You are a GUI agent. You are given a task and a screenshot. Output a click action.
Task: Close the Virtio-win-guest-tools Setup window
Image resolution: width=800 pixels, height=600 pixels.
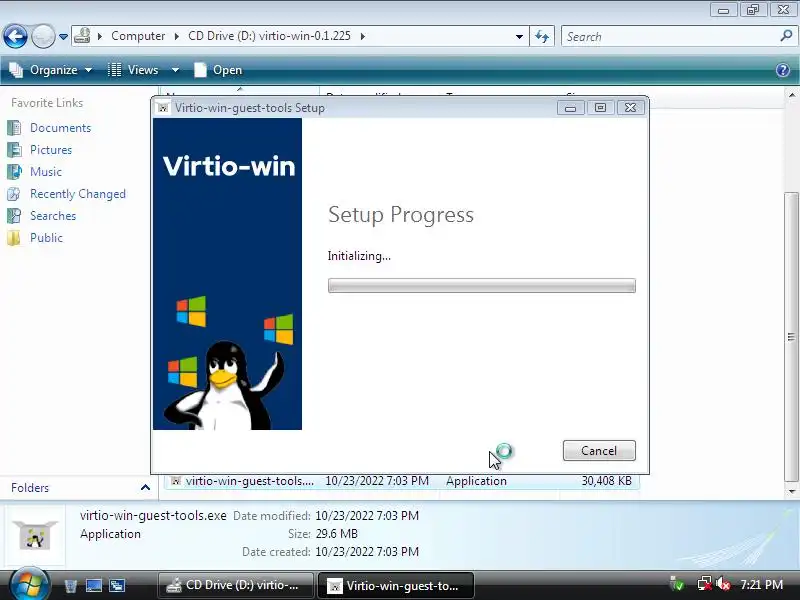(x=631, y=108)
